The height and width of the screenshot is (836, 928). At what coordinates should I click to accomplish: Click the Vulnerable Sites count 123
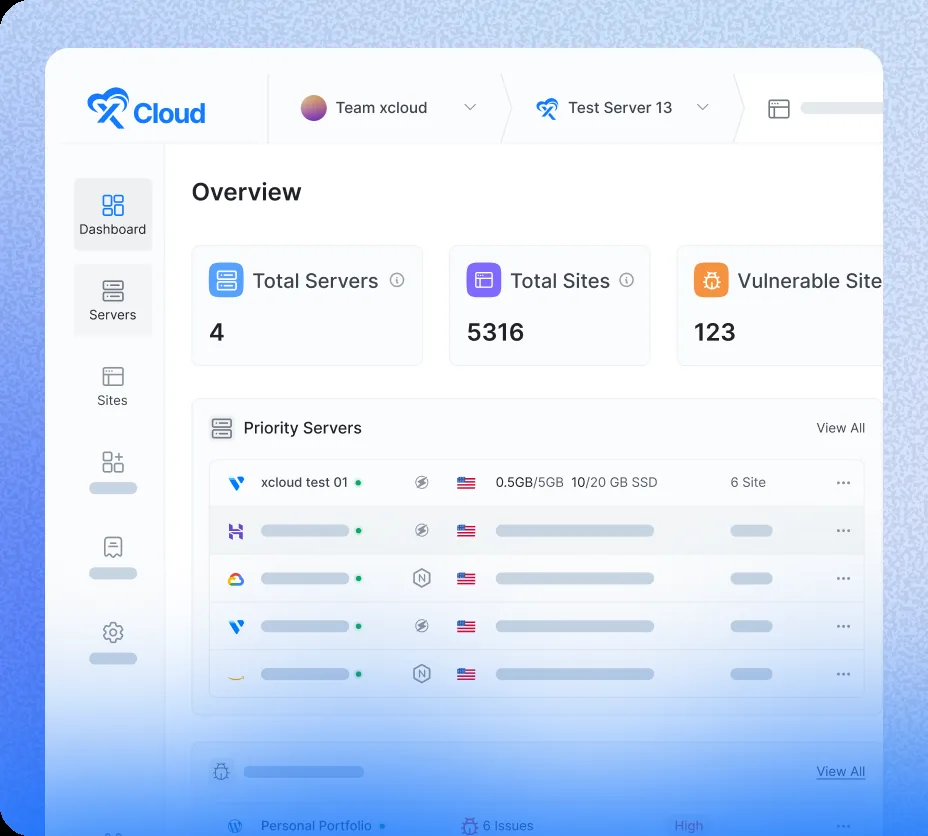tap(714, 332)
